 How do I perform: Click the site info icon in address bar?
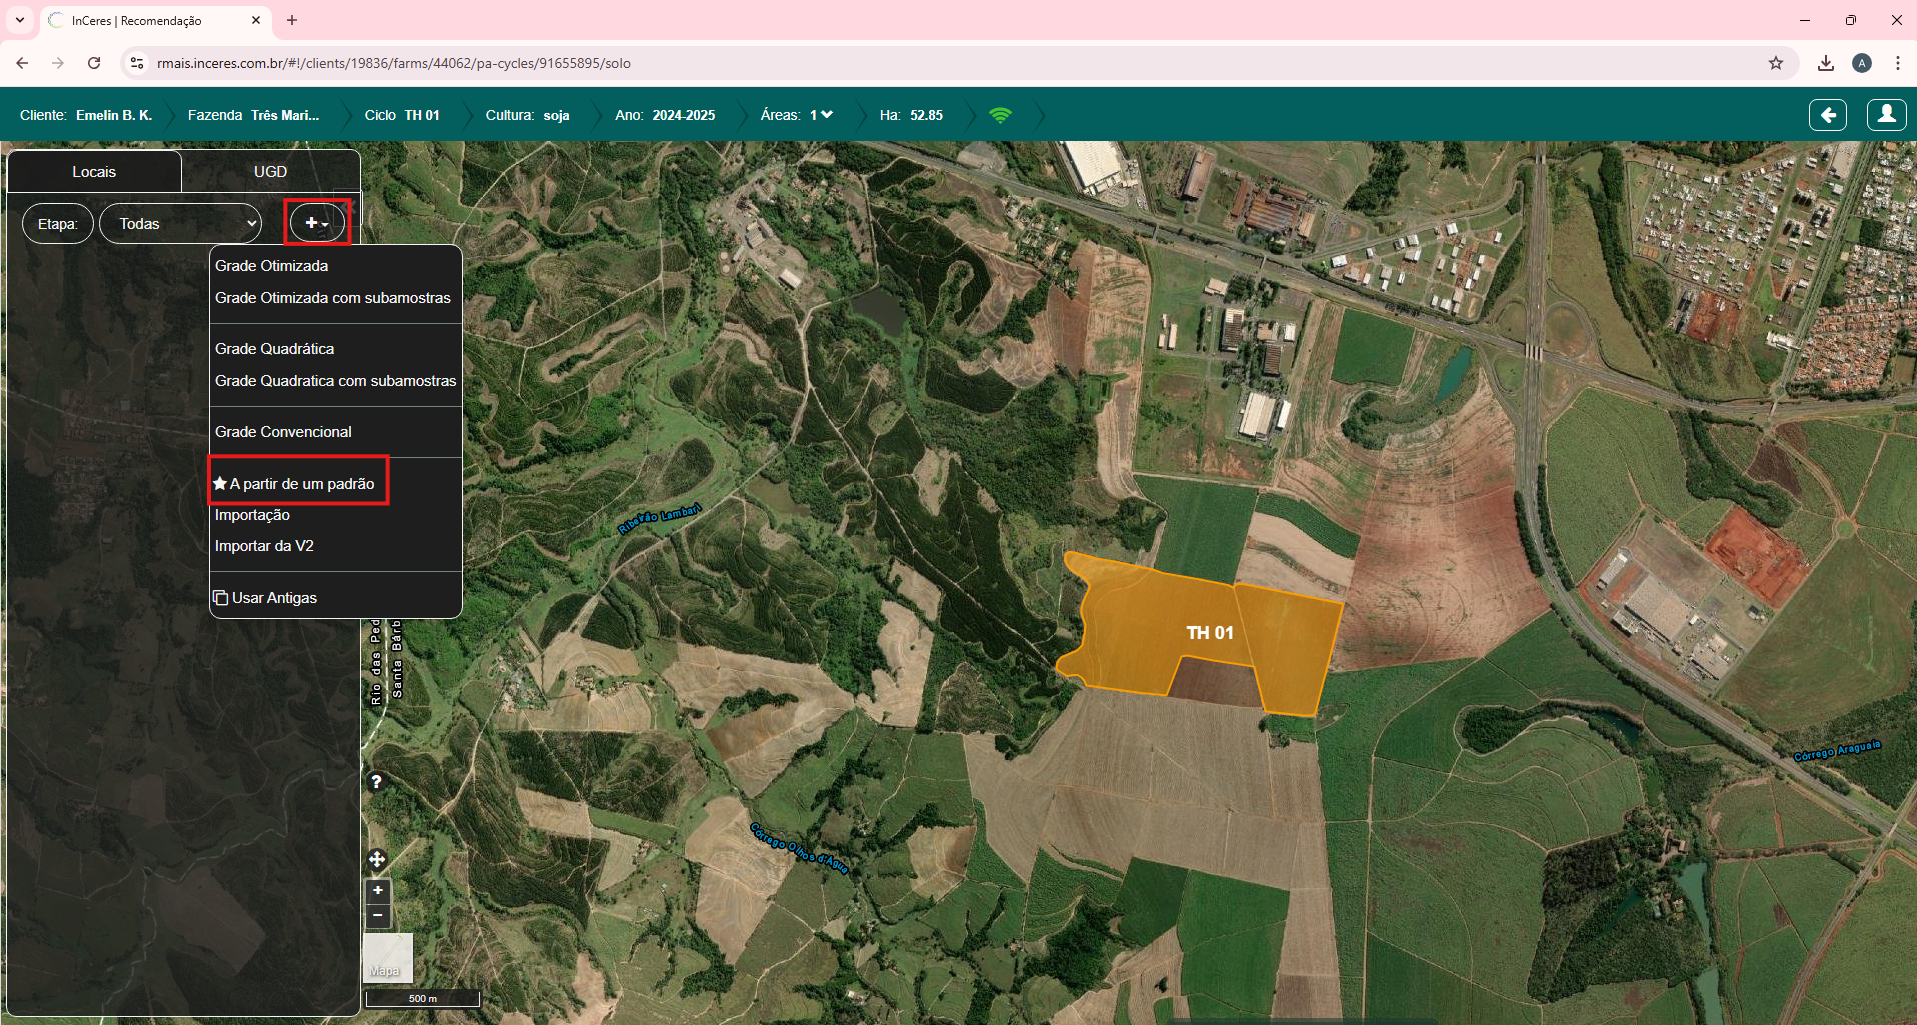[x=138, y=63]
